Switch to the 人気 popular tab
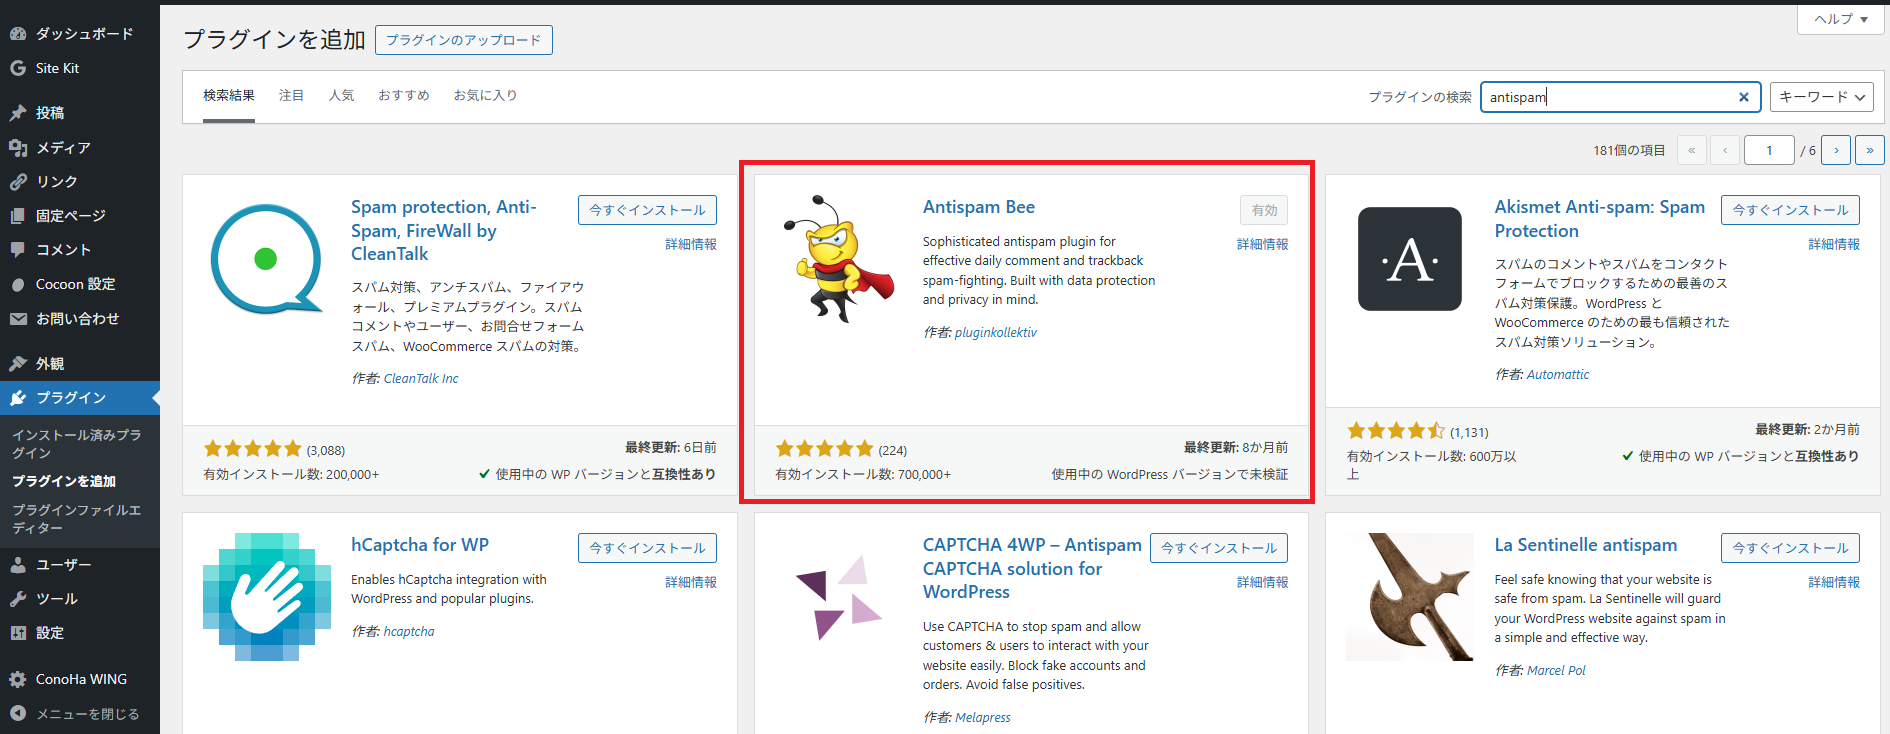This screenshot has width=1890, height=734. (x=341, y=96)
